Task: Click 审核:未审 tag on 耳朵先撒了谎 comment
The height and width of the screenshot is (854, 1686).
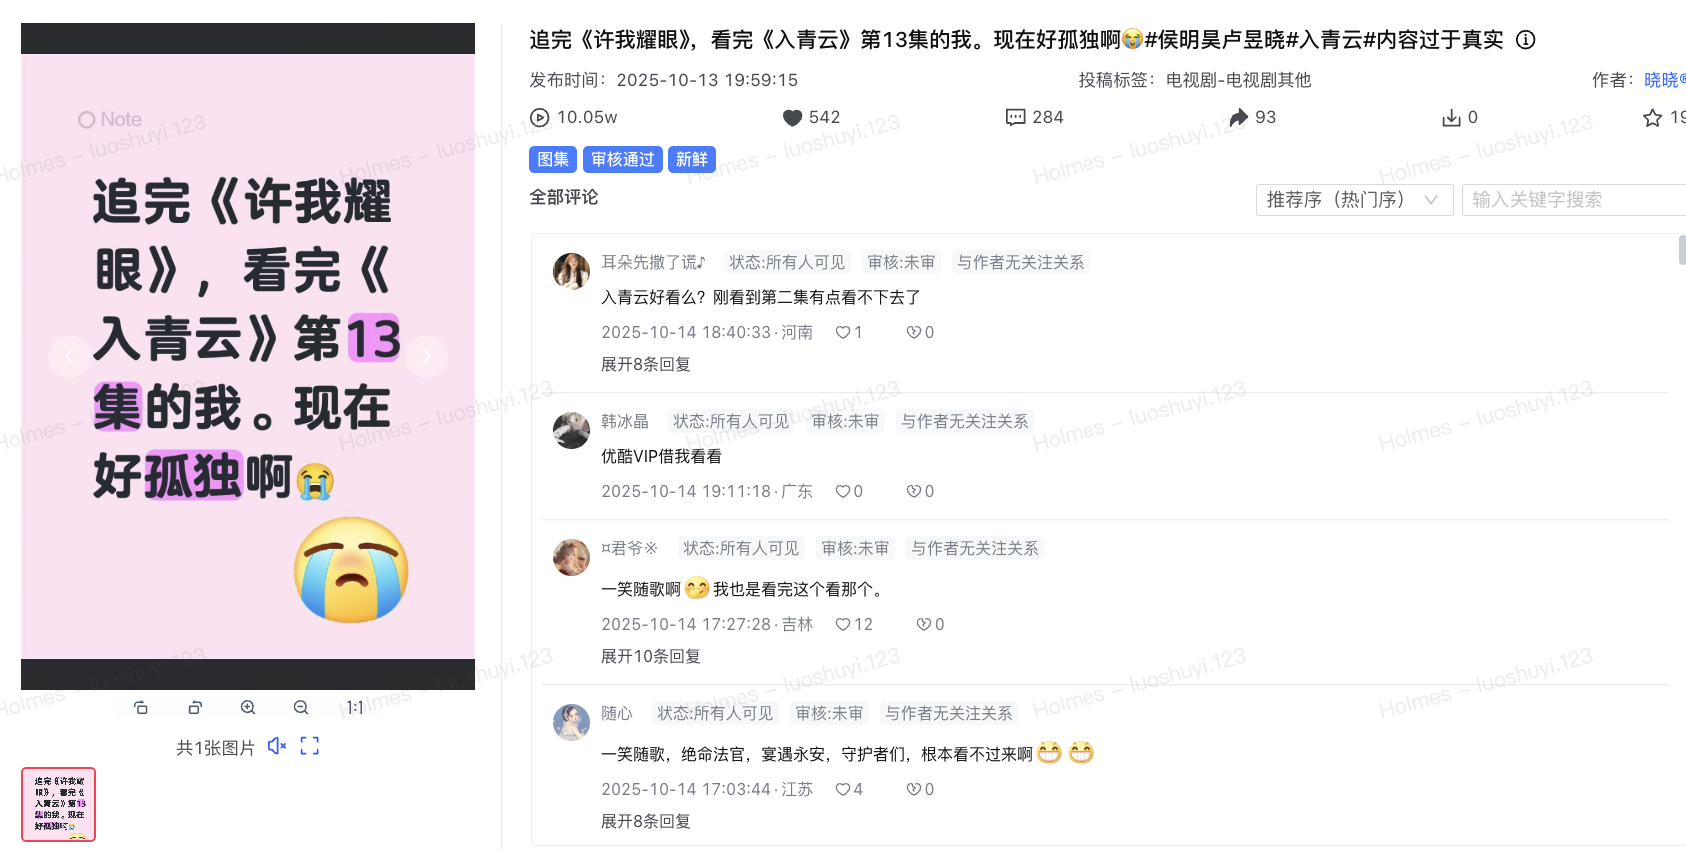Action: [x=901, y=262]
